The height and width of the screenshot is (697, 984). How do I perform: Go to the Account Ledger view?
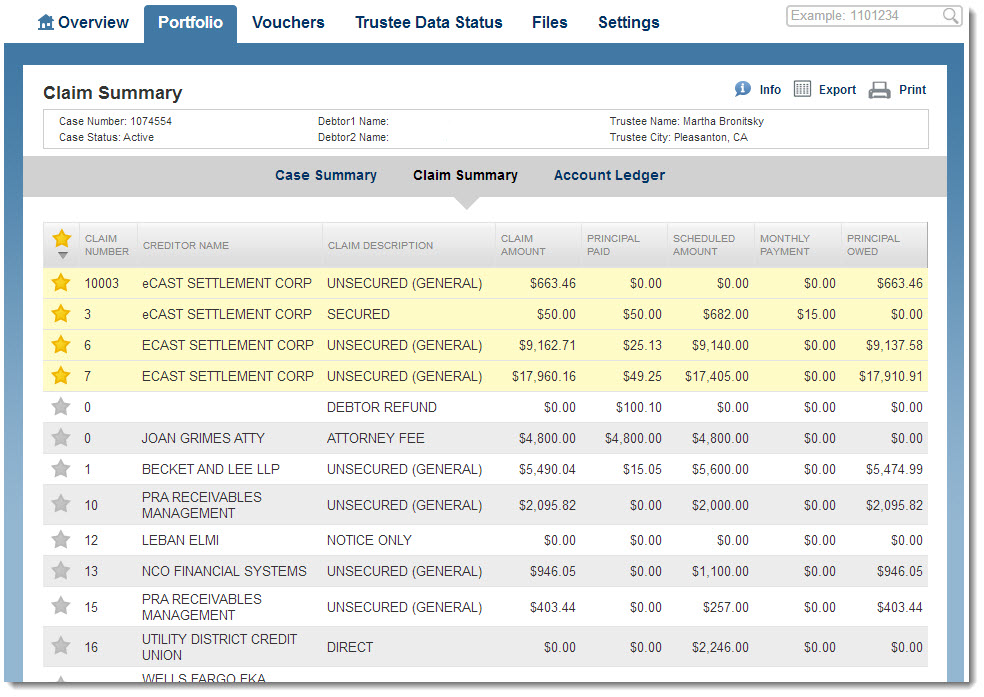click(x=609, y=175)
